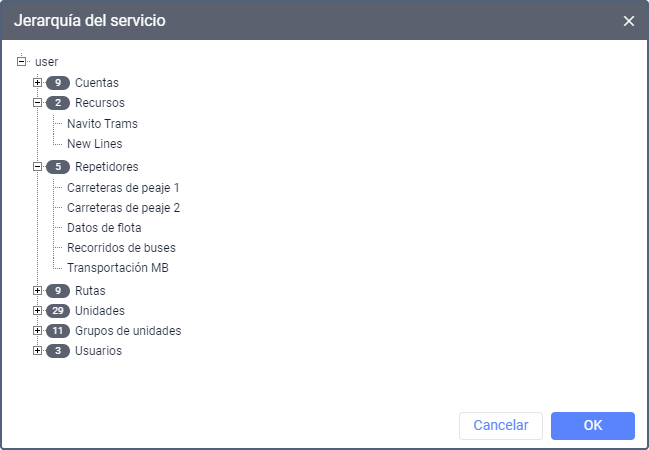Image resolution: width=649 pixels, height=450 pixels.
Task: Confirm with the OK button
Action: coord(593,425)
